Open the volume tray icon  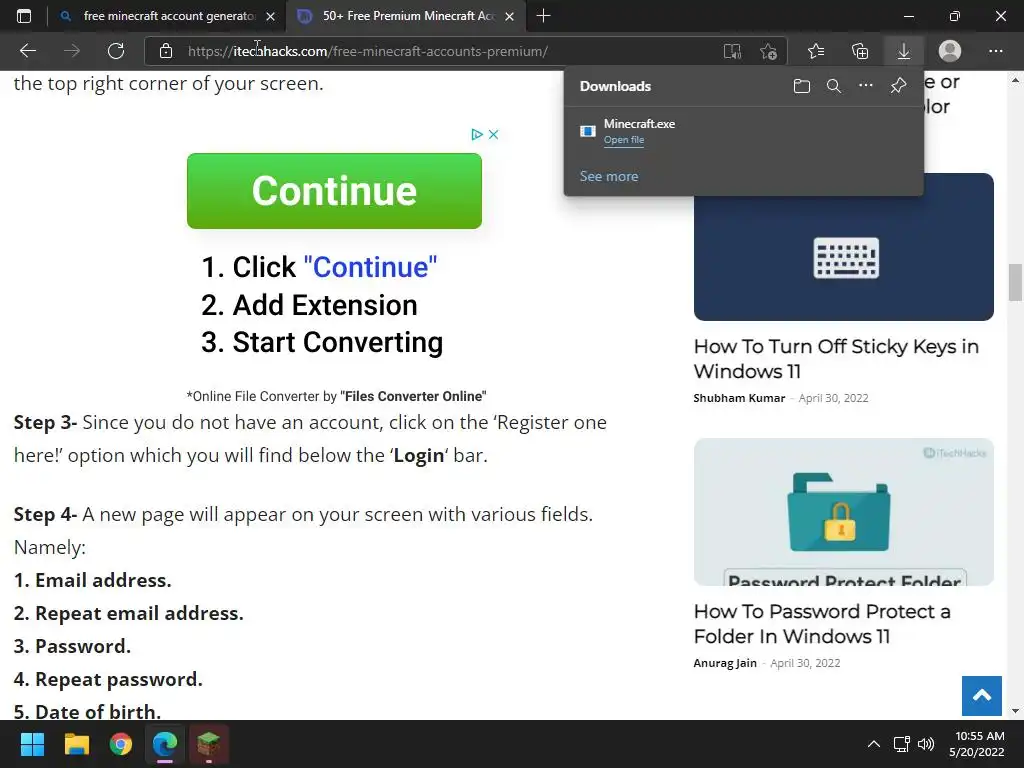(925, 744)
